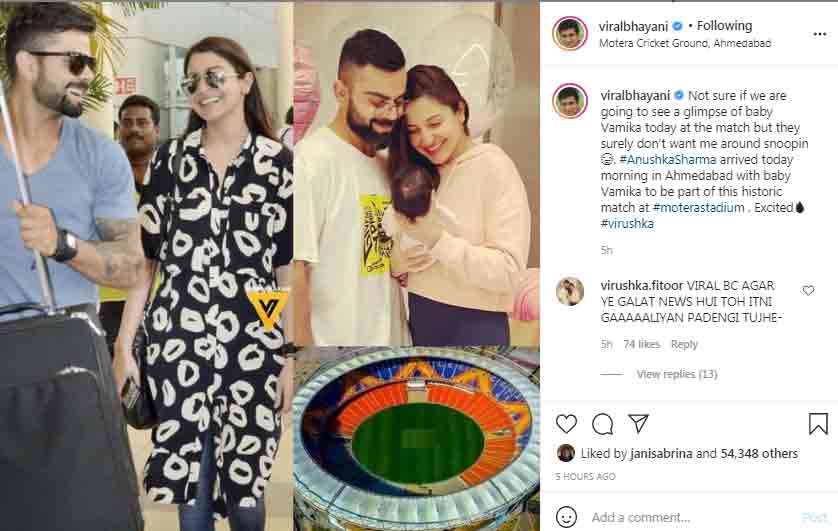
Task: Like the virushka.fitoor comment heart
Action: [x=808, y=290]
